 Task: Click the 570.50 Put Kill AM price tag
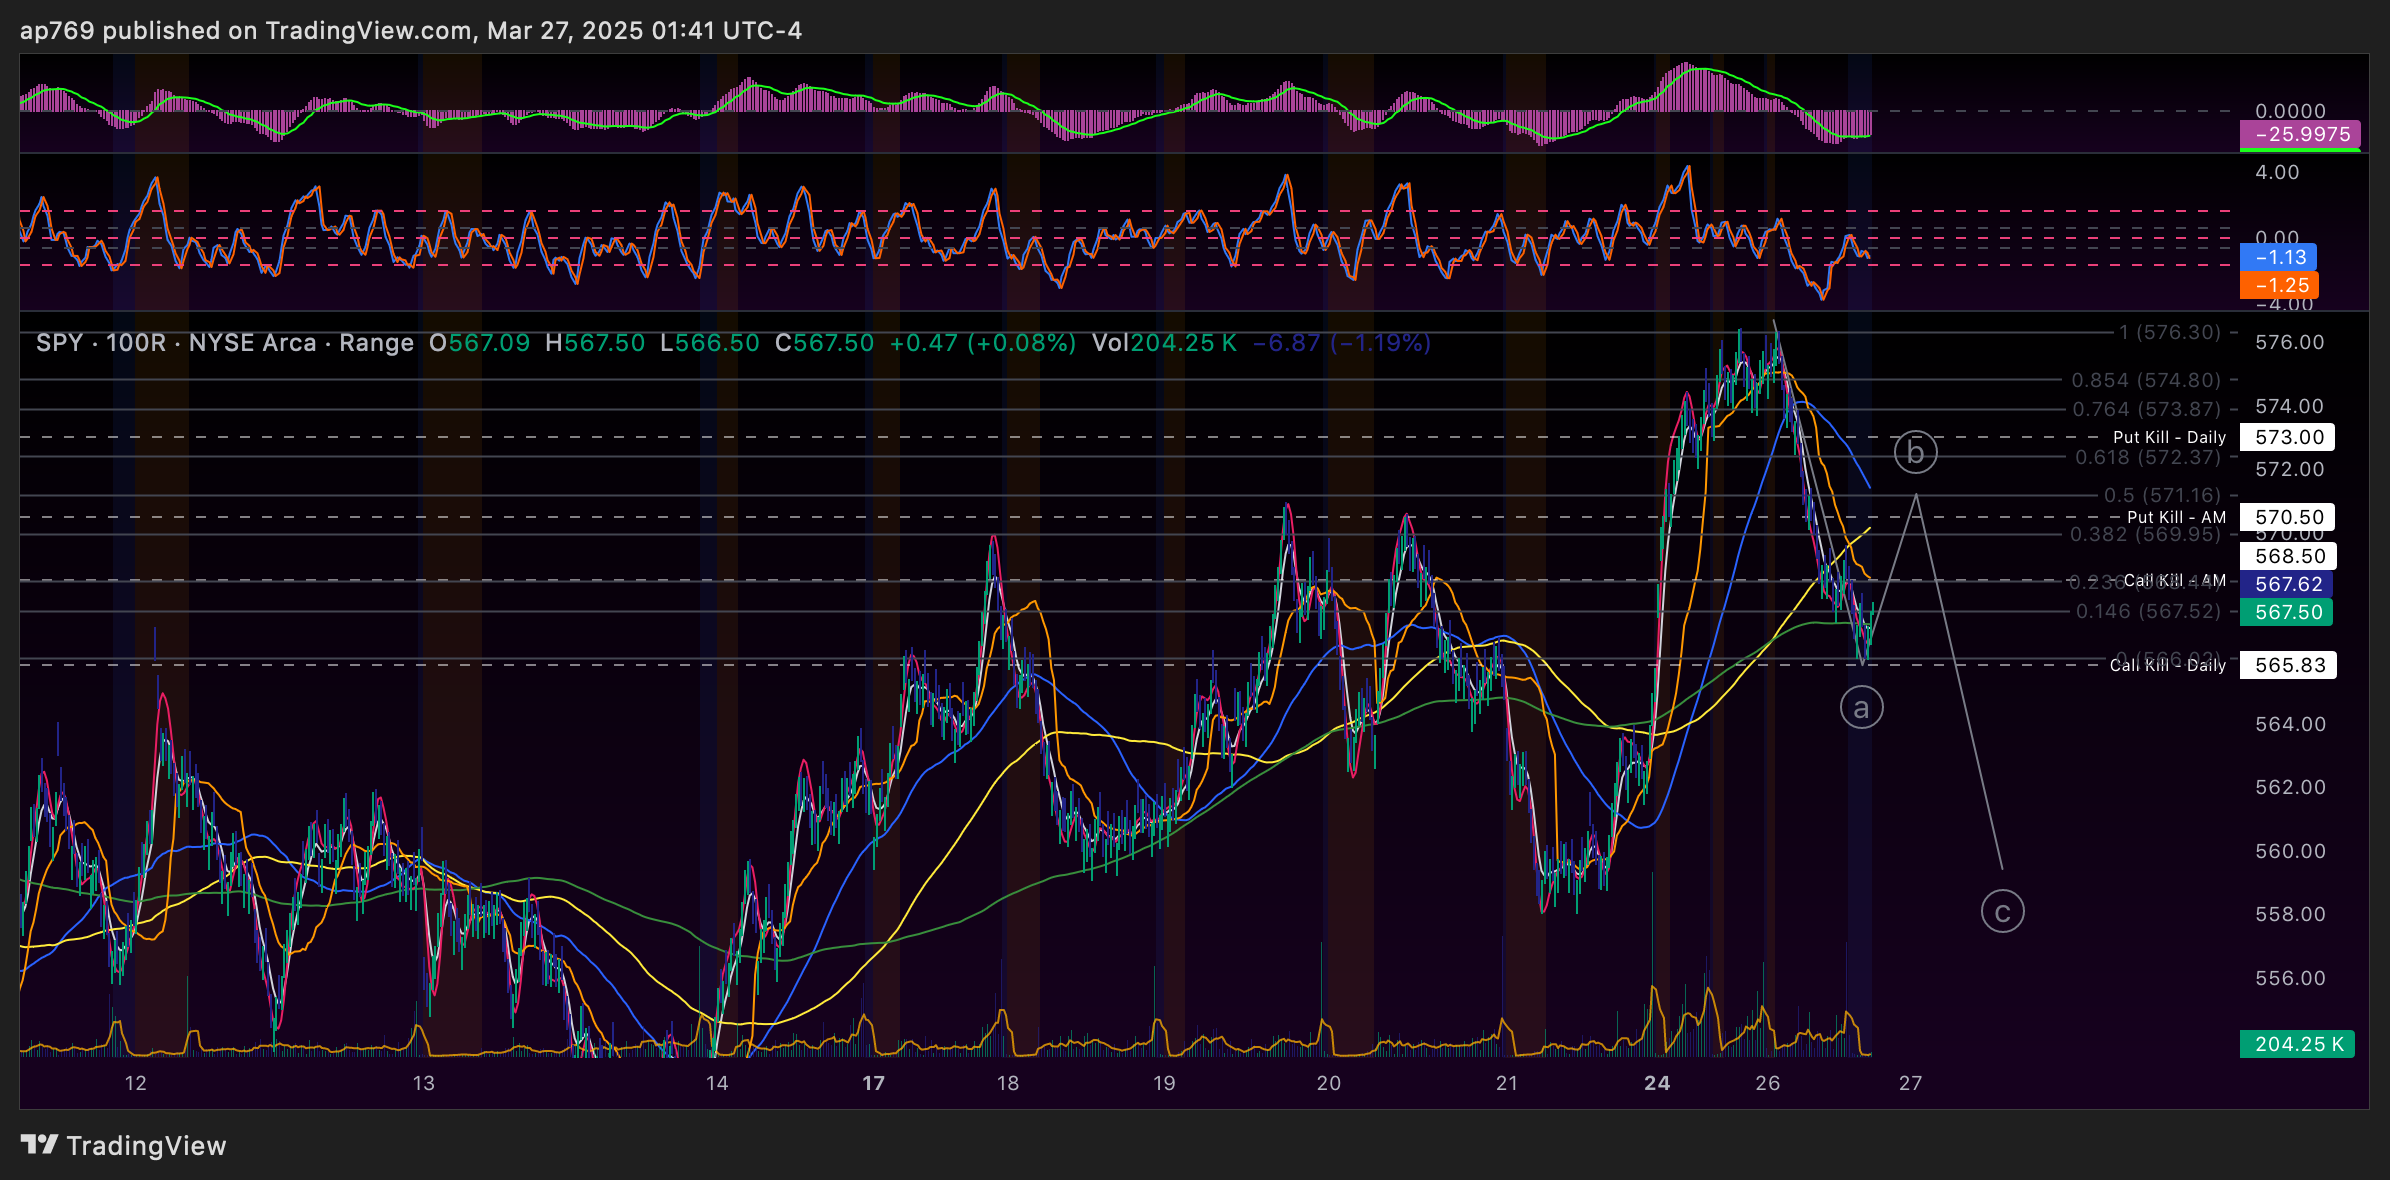point(2288,517)
